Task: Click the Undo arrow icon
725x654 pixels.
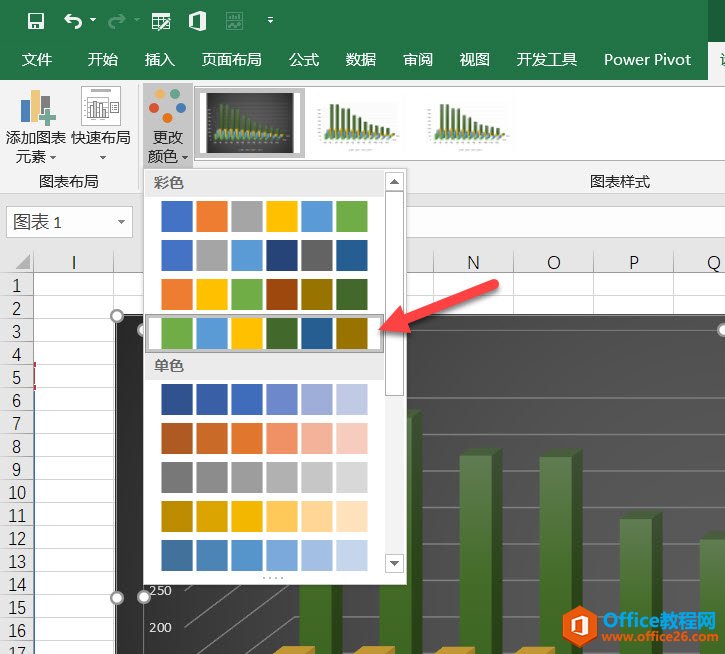Action: [71, 20]
